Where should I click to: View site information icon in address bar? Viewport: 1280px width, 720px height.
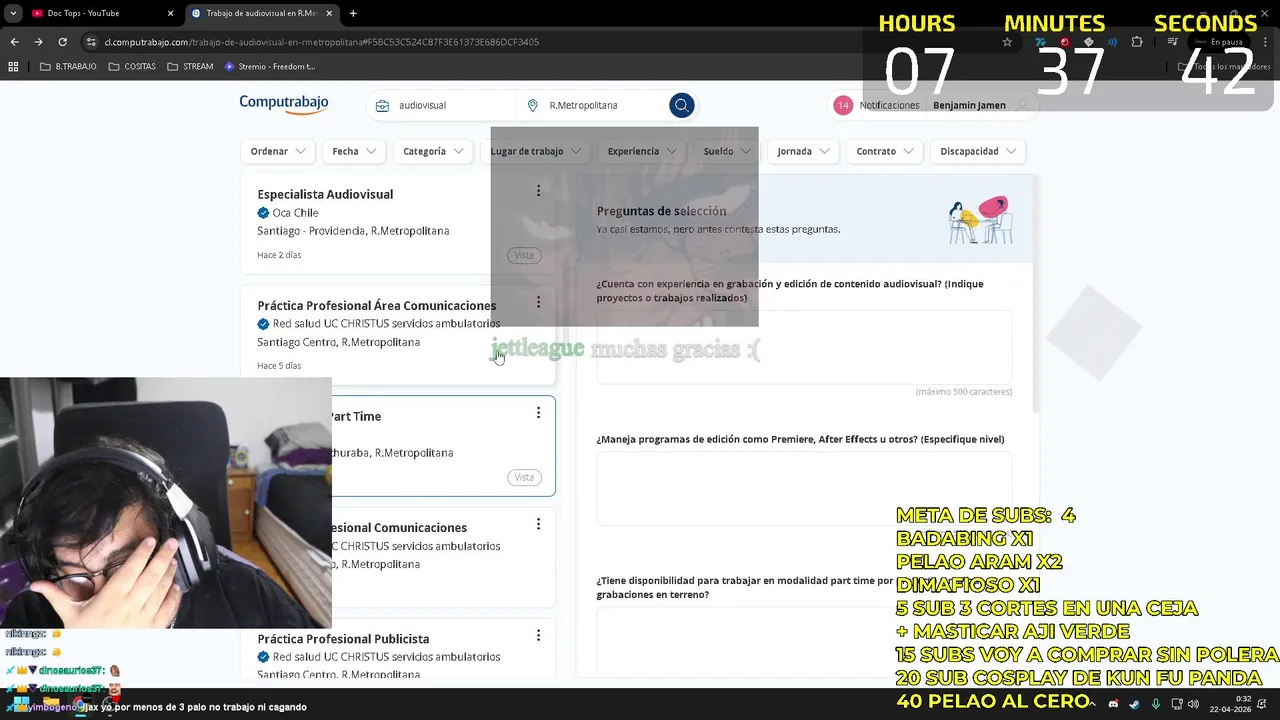click(91, 42)
